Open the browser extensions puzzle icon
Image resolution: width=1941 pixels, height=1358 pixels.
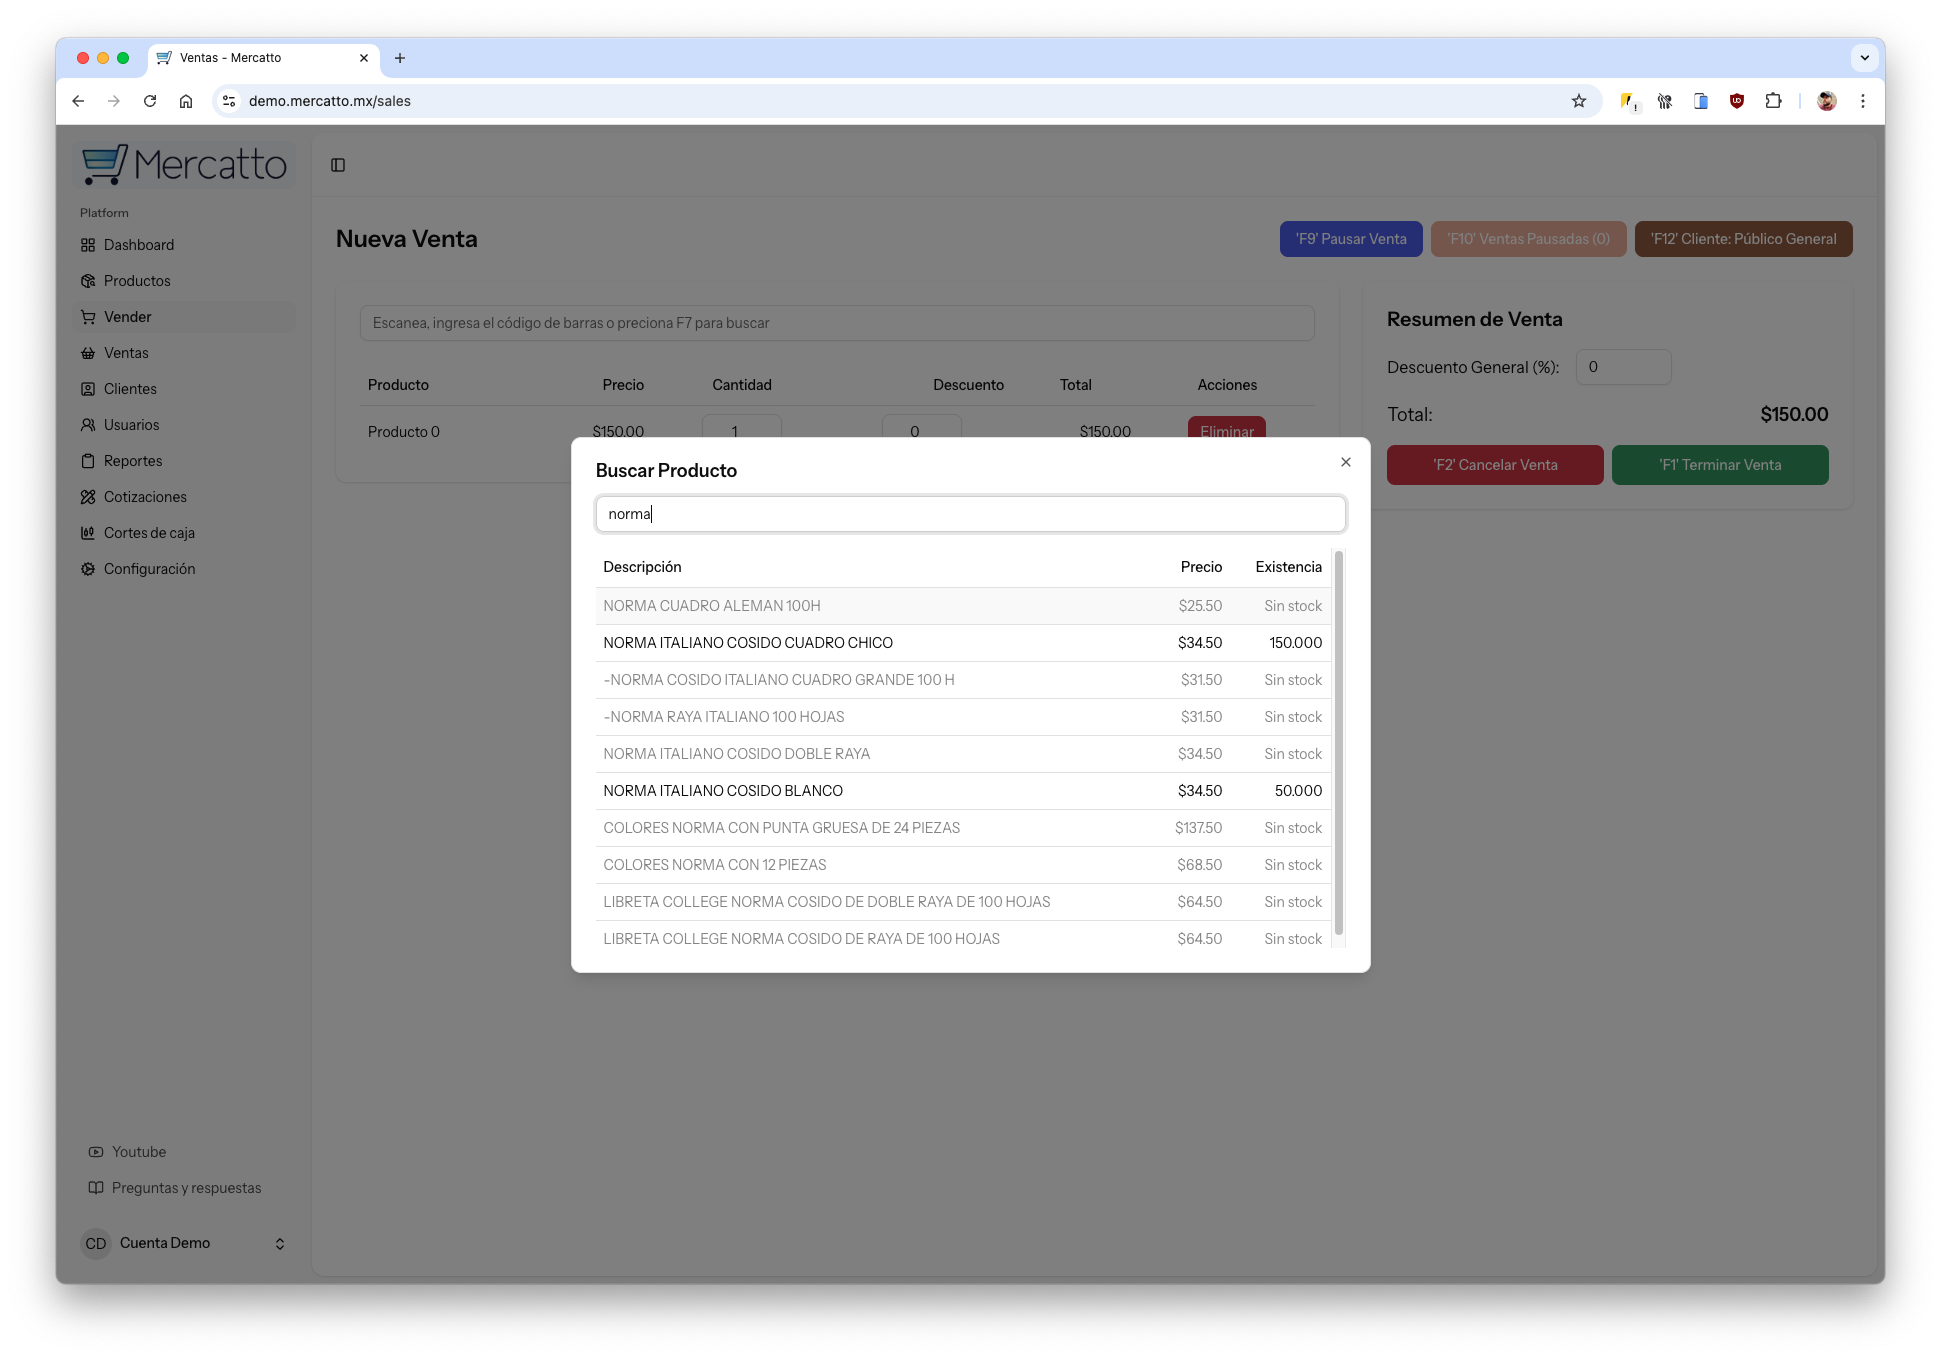[1773, 101]
